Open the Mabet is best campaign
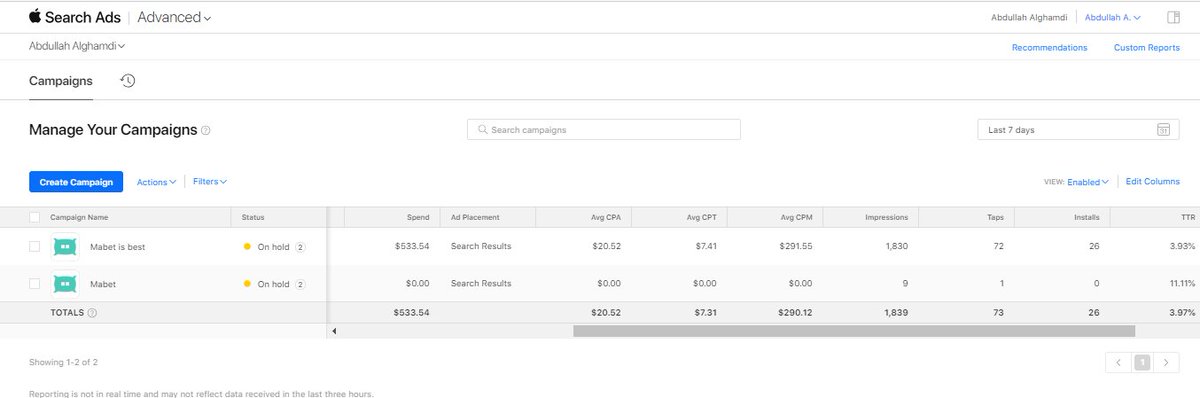Viewport: 1200px width, 398px height. tap(118, 247)
